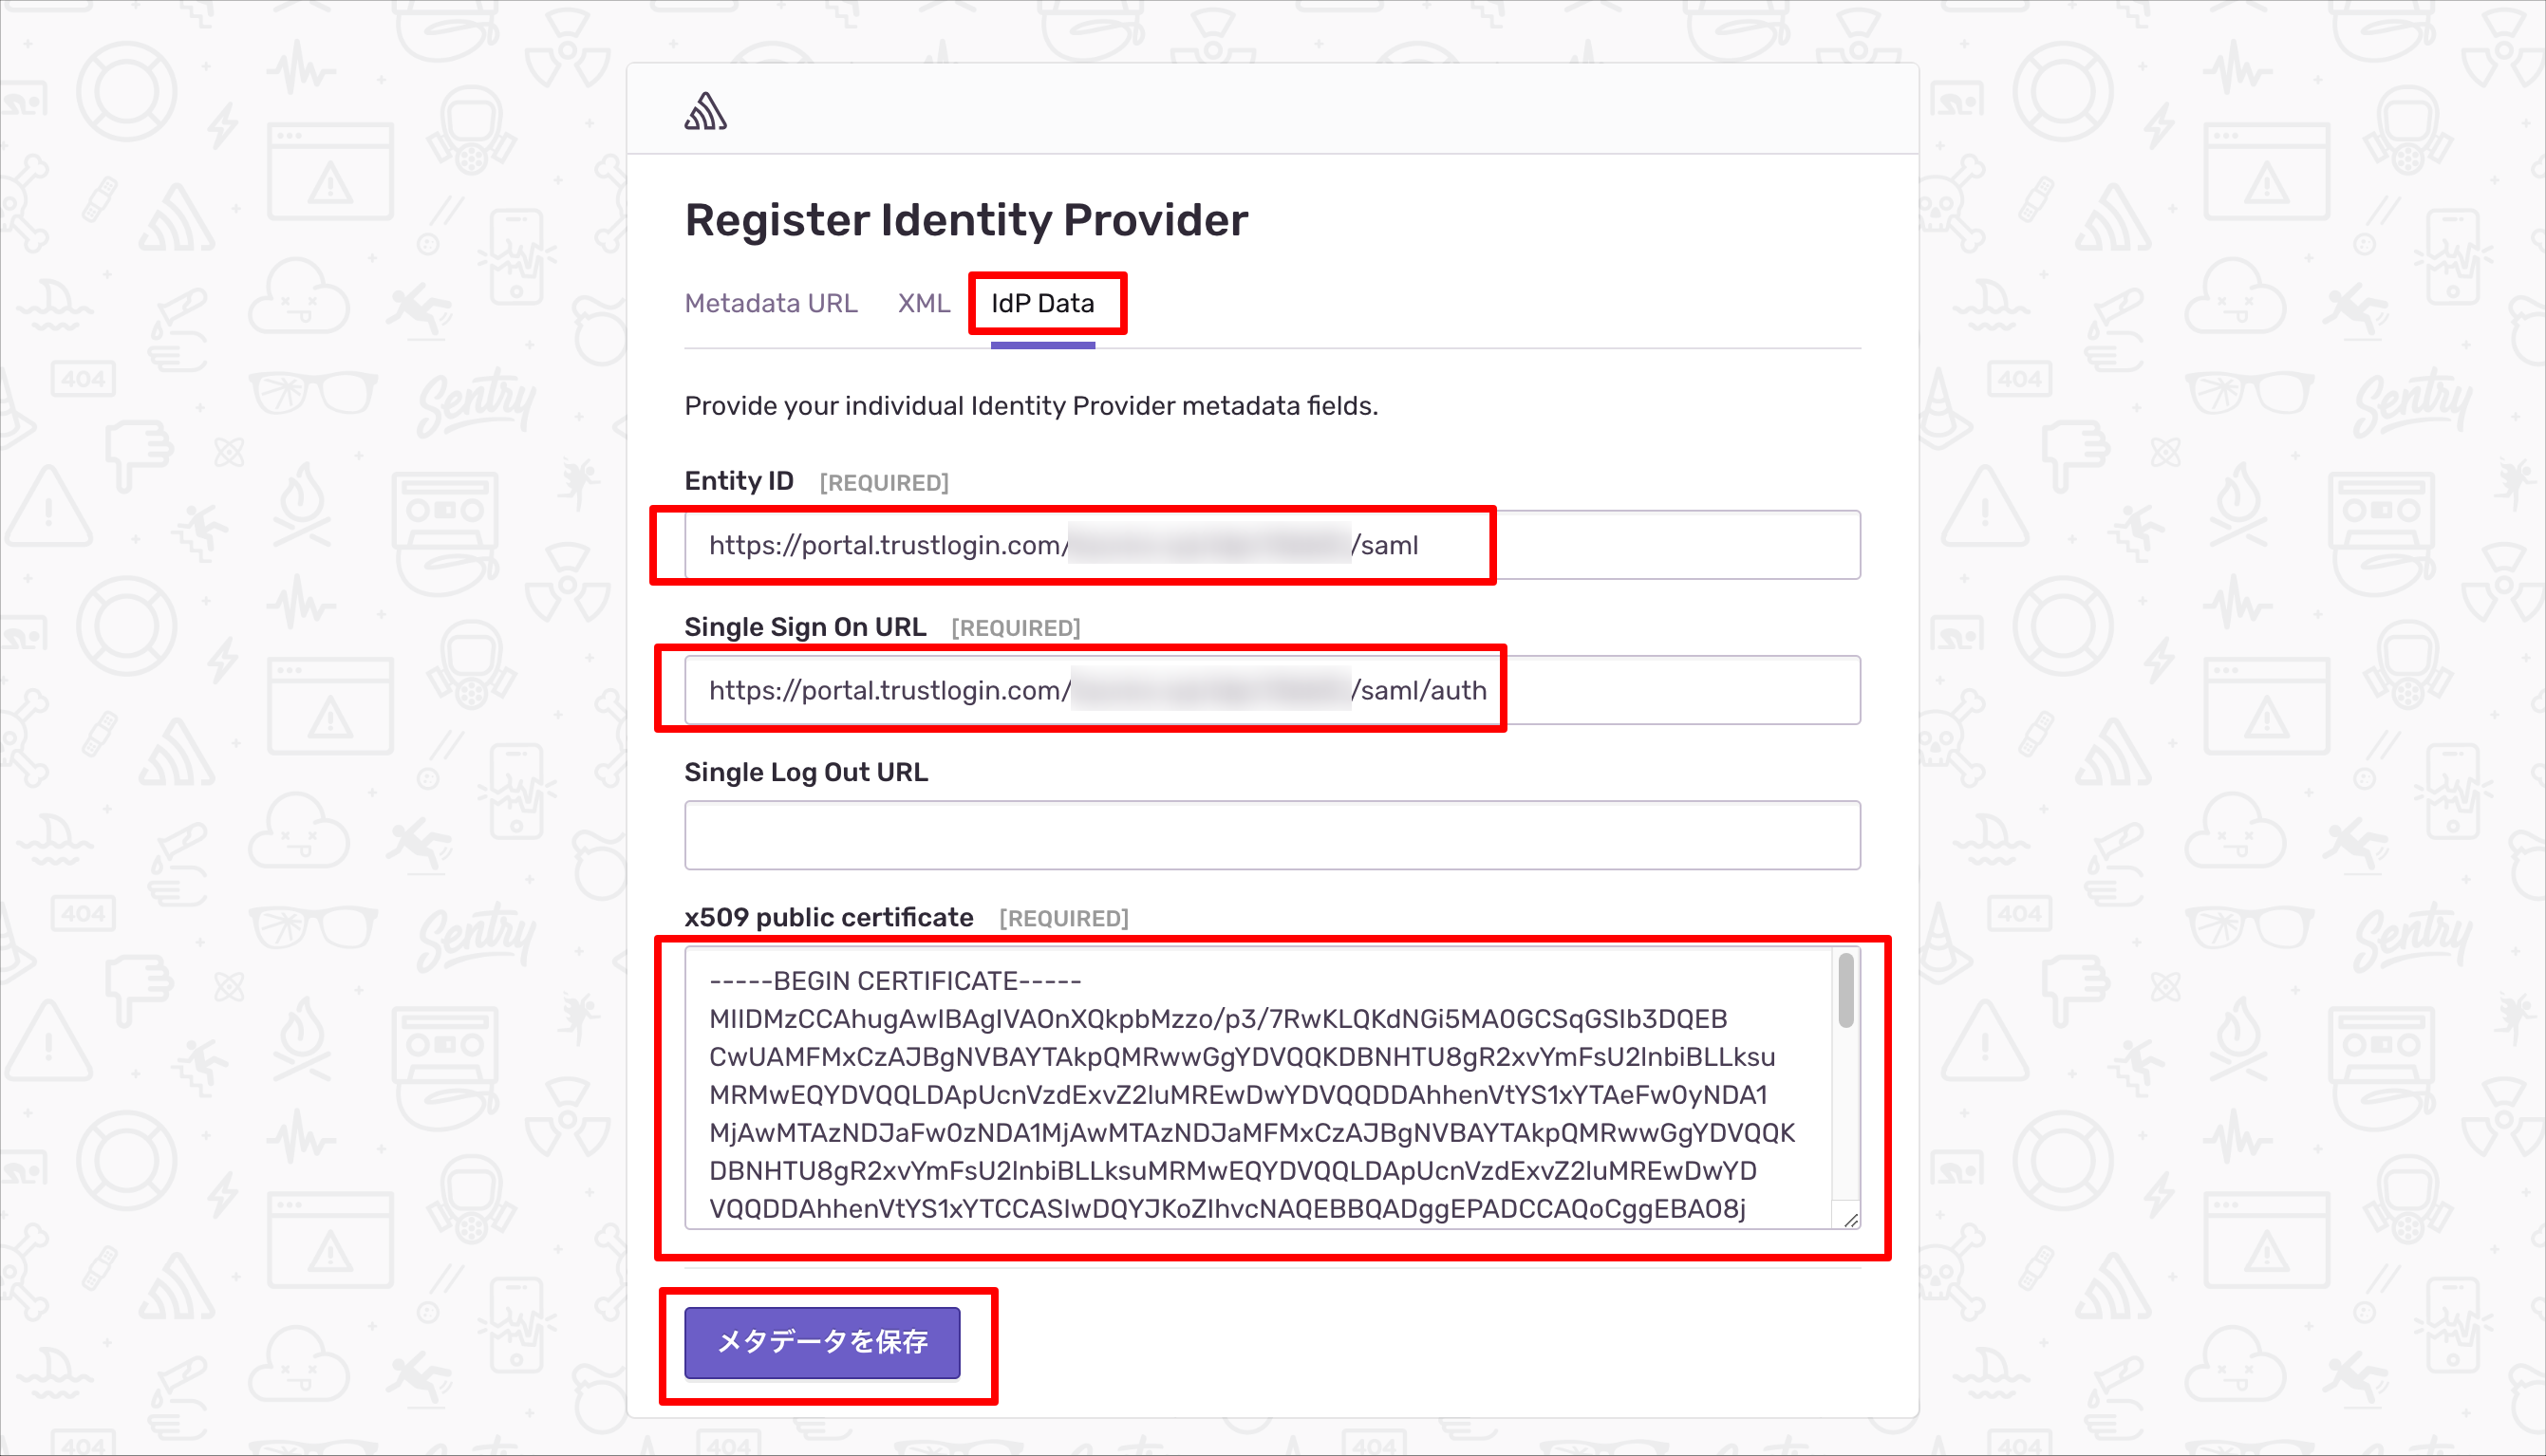The image size is (2546, 1456).
Task: Switch to the Metadata URL tab
Action: (771, 303)
